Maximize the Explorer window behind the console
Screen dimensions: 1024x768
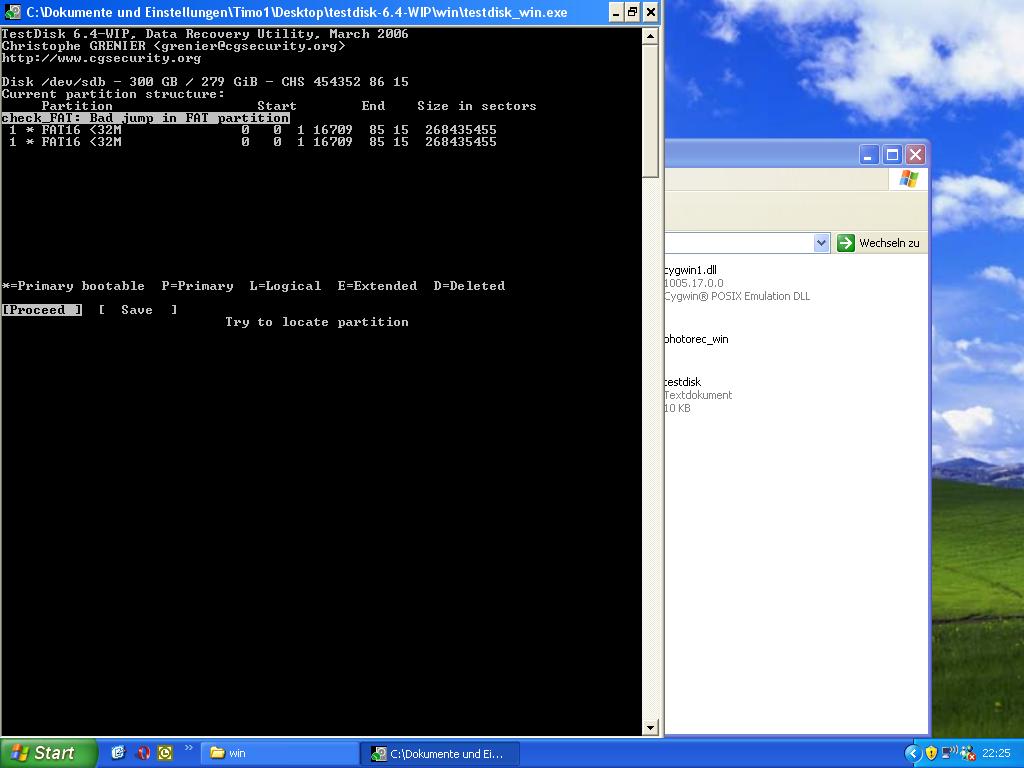coord(892,155)
